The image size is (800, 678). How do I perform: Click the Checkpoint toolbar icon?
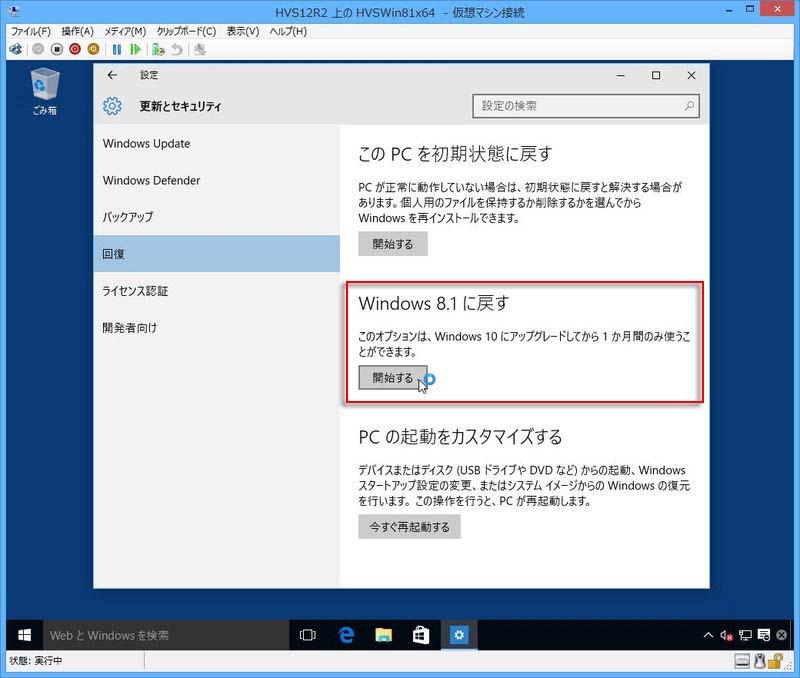point(159,48)
